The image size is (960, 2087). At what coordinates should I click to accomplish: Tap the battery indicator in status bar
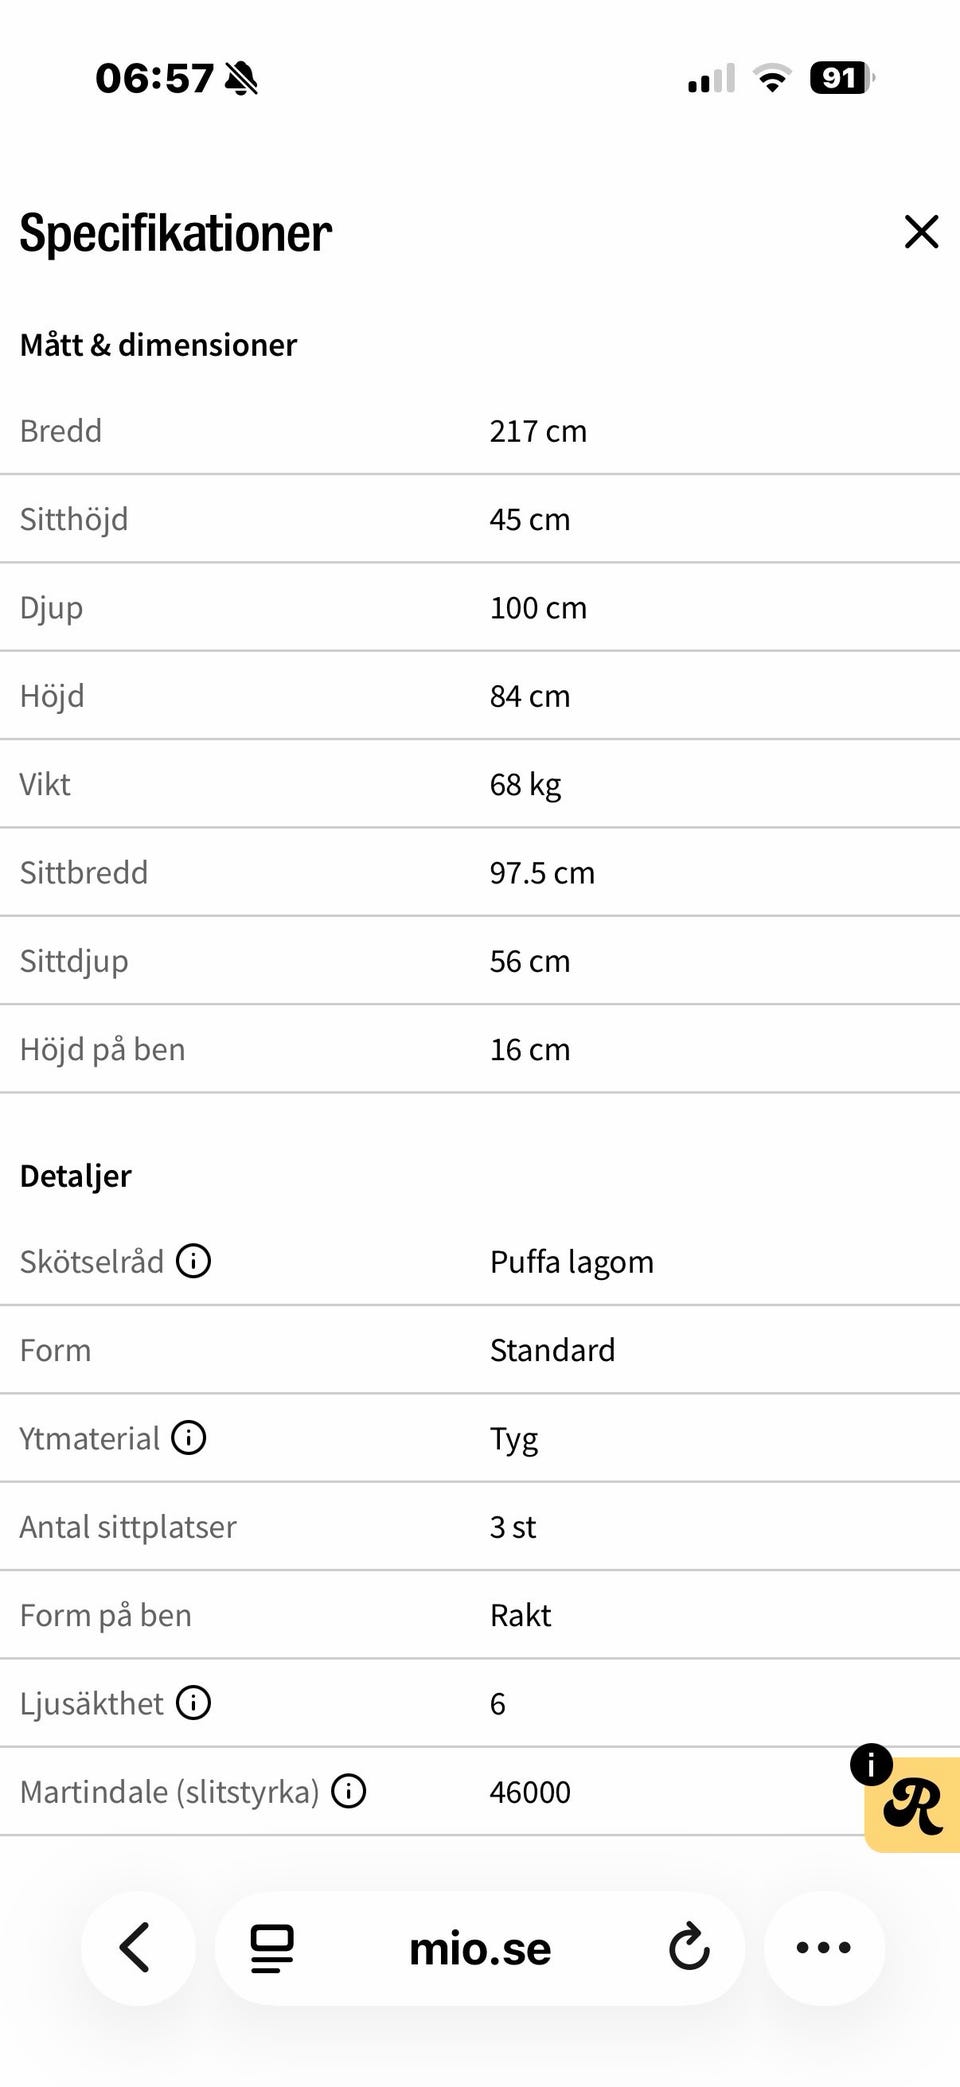point(842,78)
